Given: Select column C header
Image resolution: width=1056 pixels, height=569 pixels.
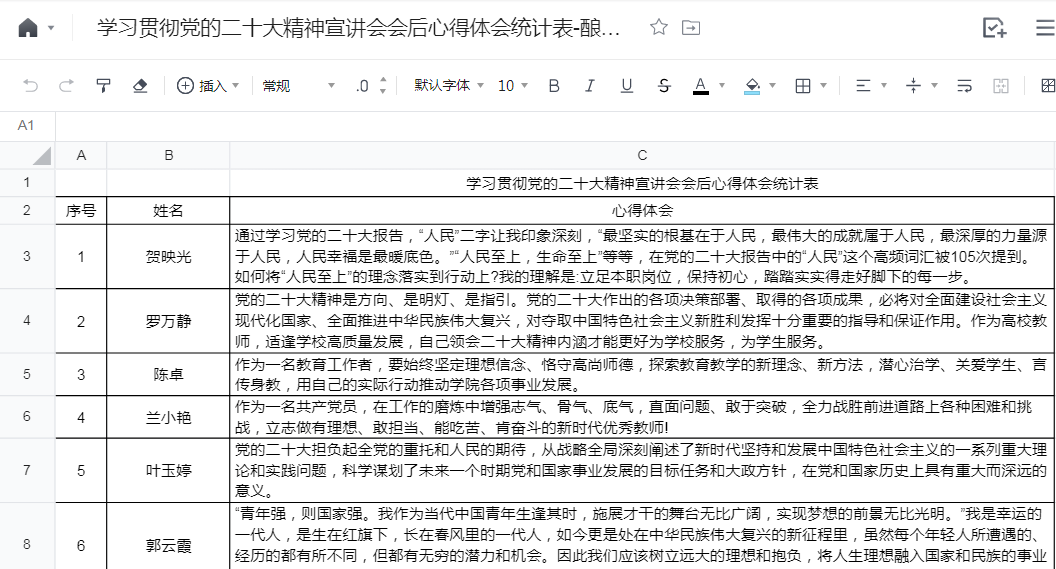Looking at the screenshot, I should [642, 156].
